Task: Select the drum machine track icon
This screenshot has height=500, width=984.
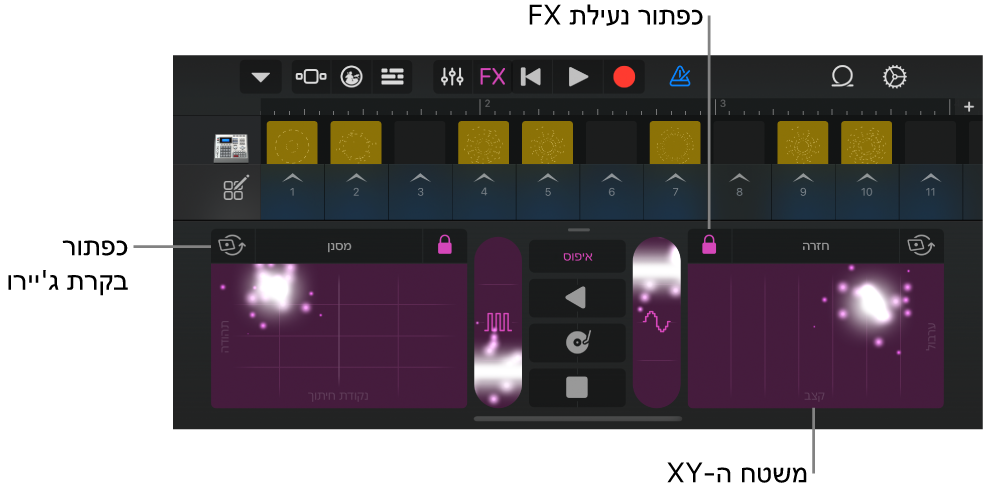Action: tap(230, 149)
